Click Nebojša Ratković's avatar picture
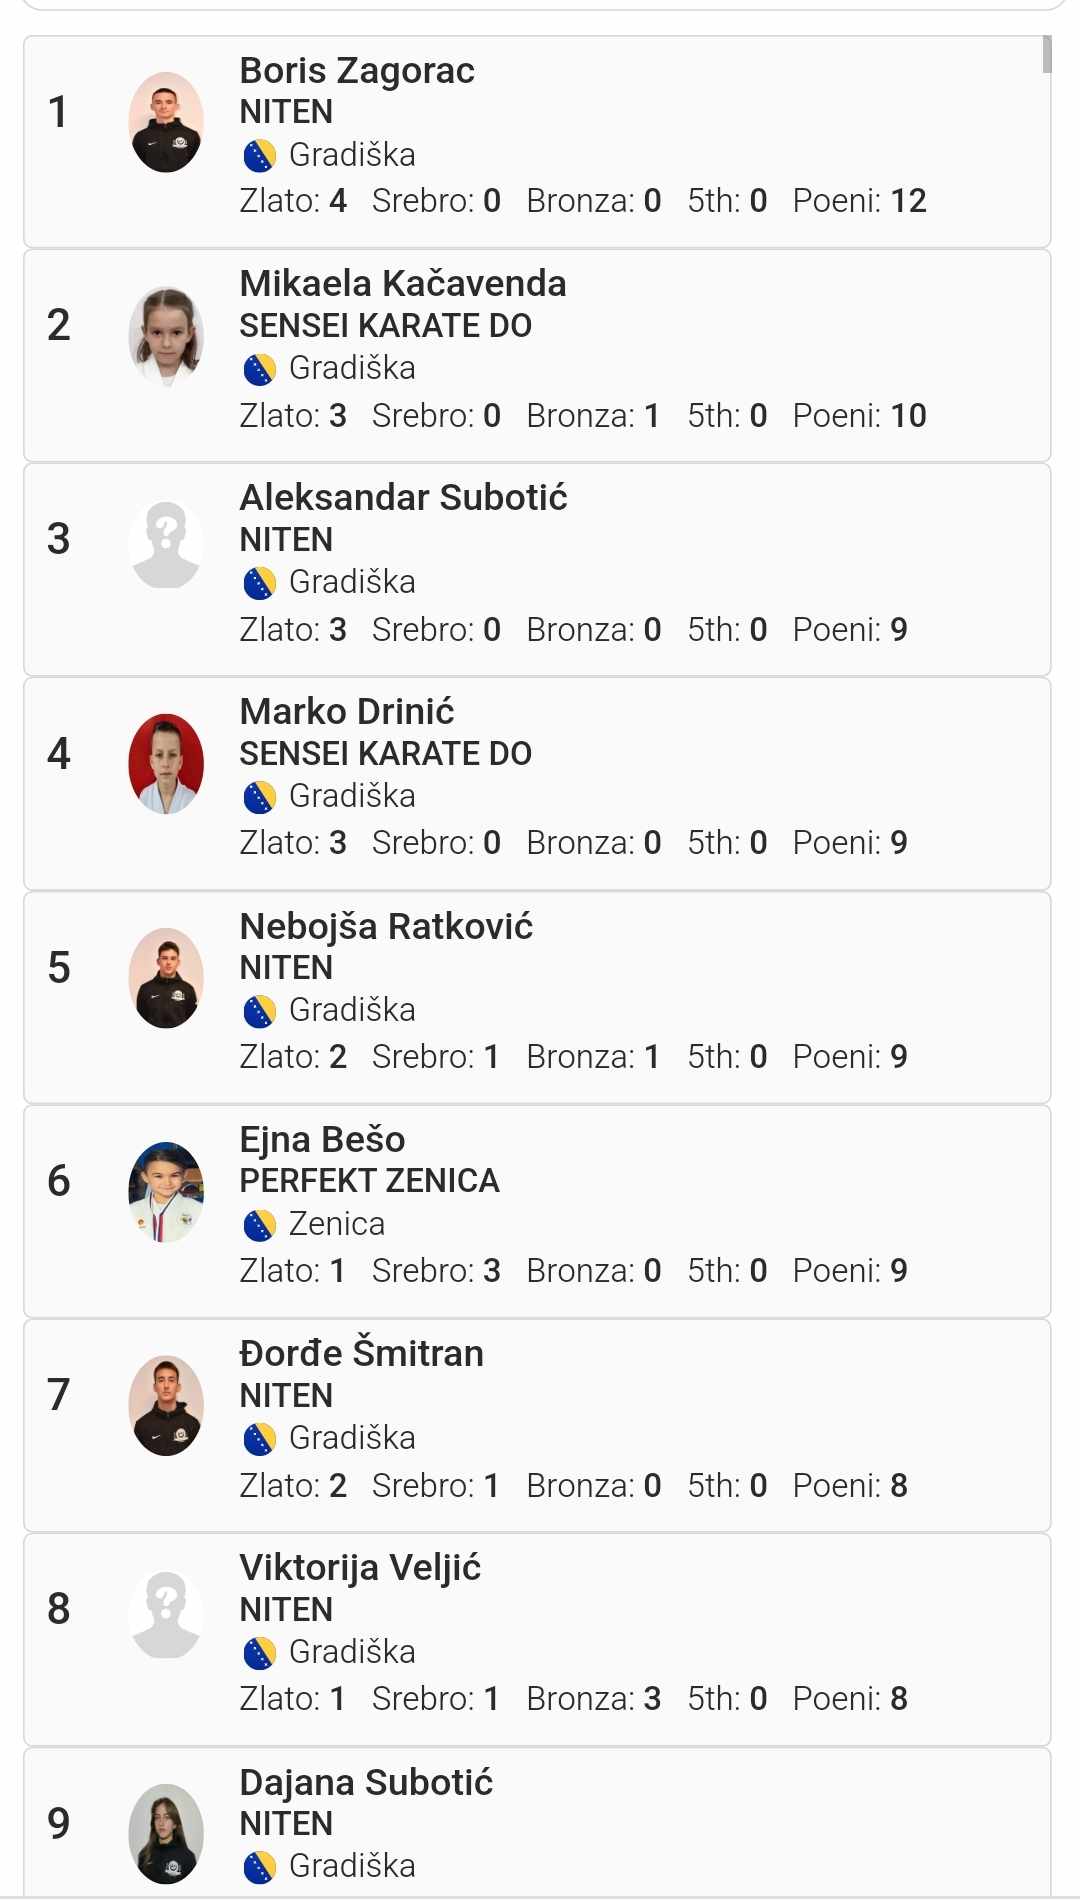Screen dimensions: 1080x1900 click(166, 977)
